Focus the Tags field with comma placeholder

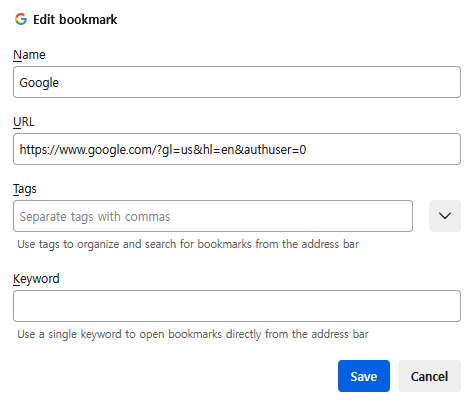[213, 216]
